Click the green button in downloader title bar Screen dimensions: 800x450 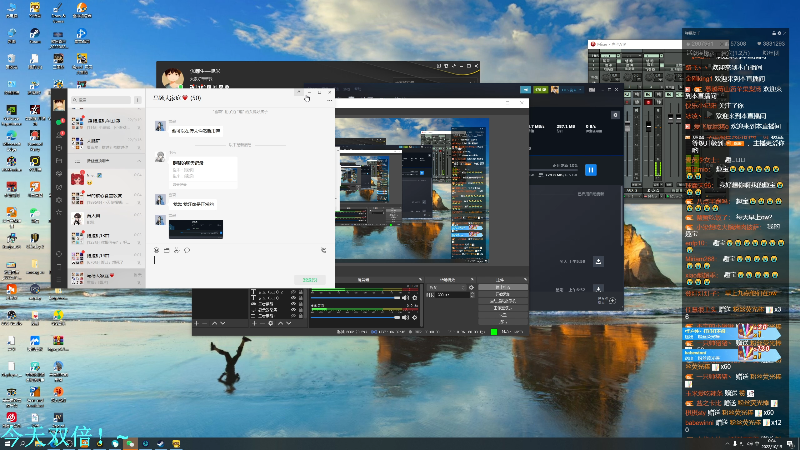[x=540, y=89]
